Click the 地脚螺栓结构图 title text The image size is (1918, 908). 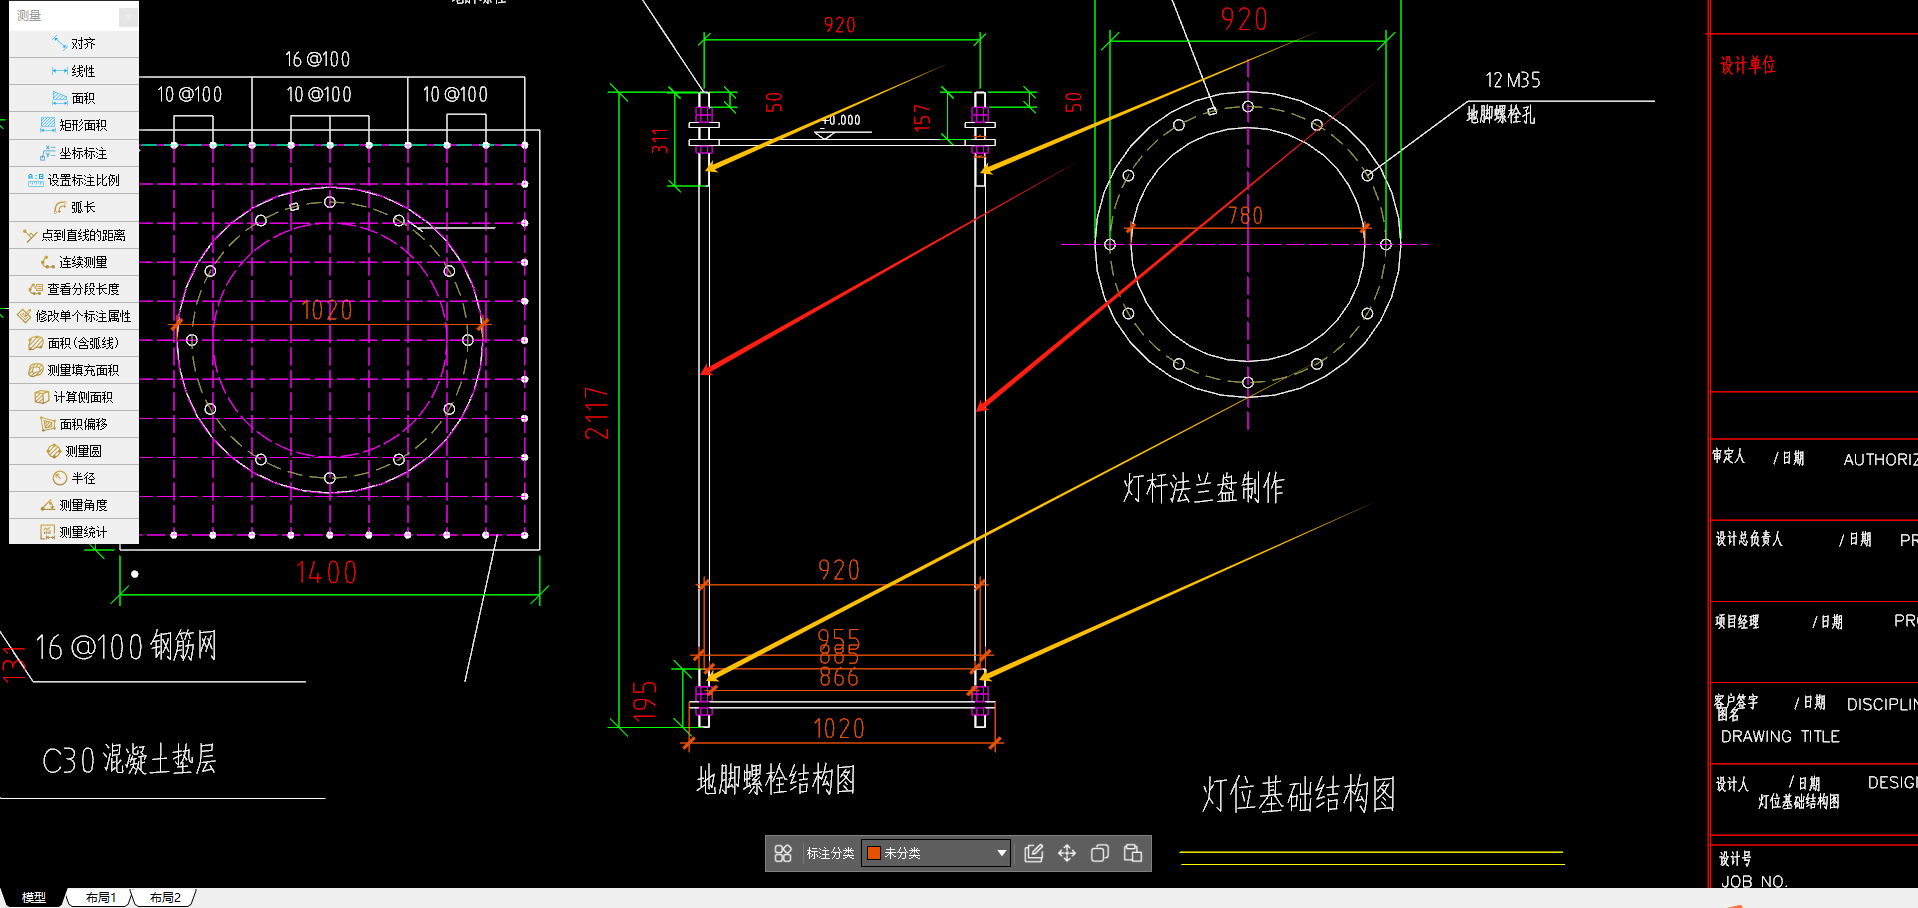(776, 780)
